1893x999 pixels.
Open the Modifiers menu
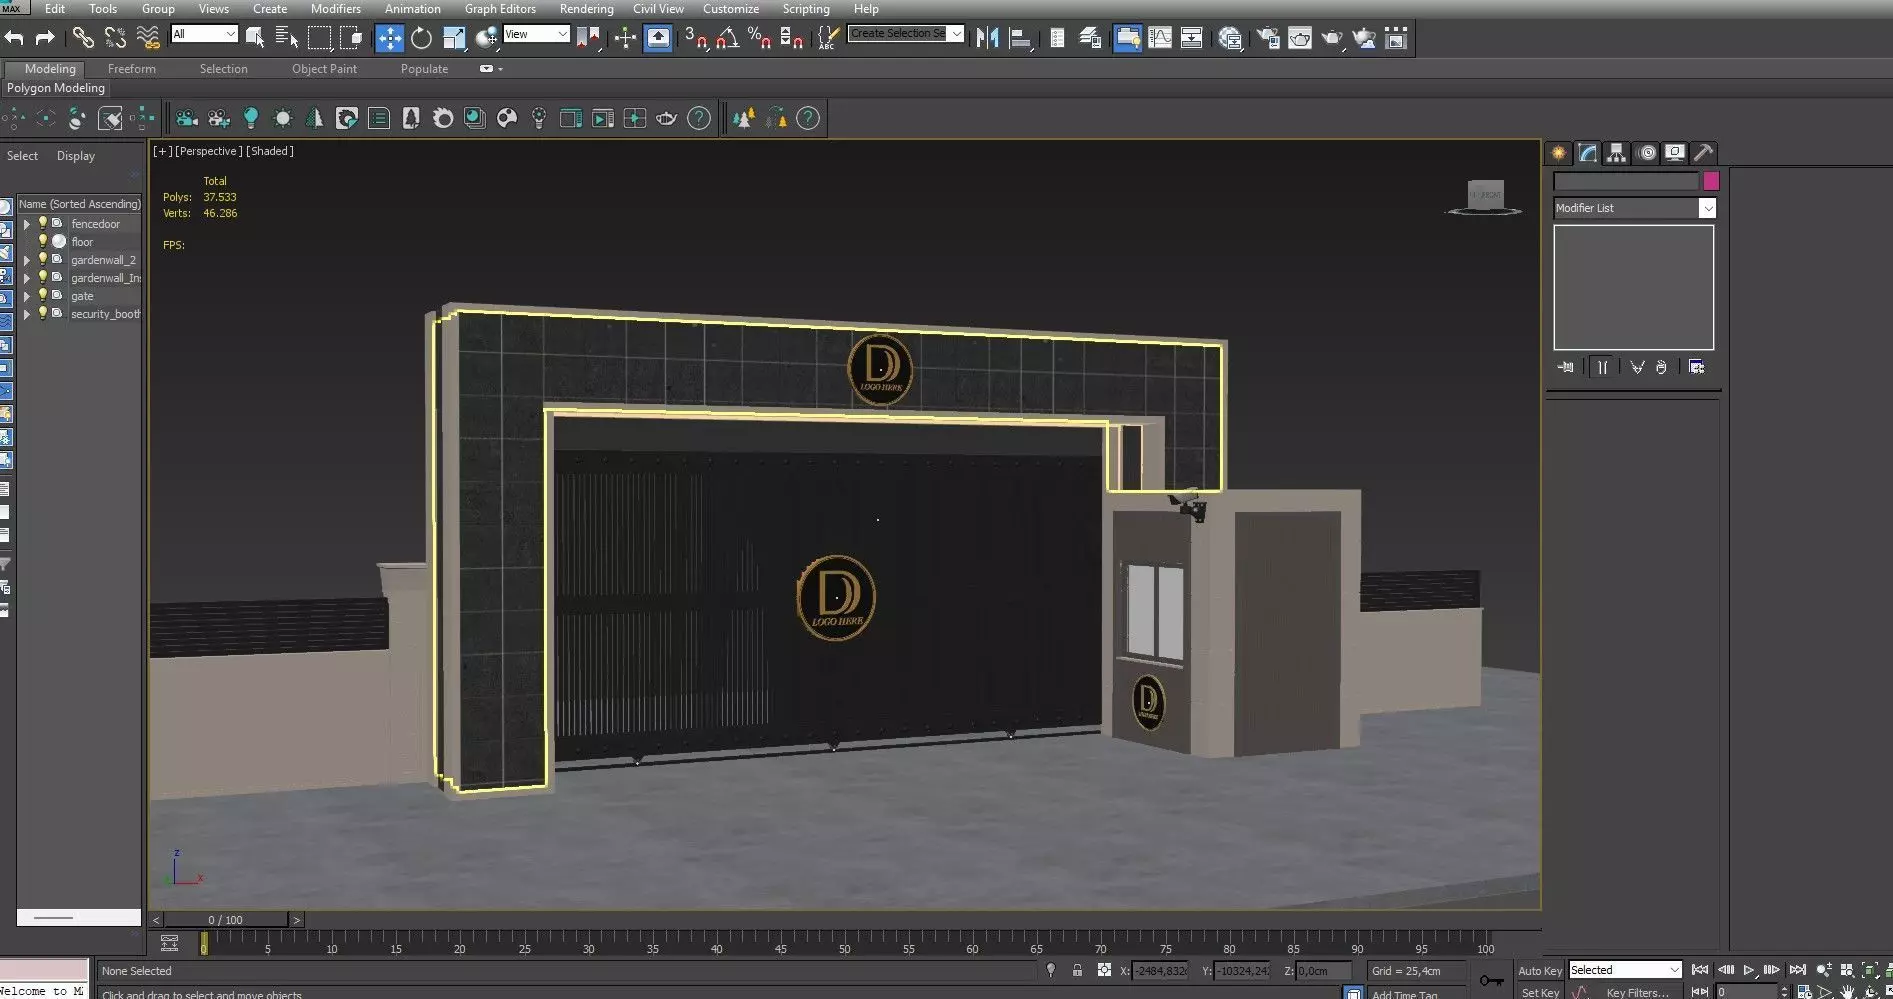pyautogui.click(x=336, y=9)
